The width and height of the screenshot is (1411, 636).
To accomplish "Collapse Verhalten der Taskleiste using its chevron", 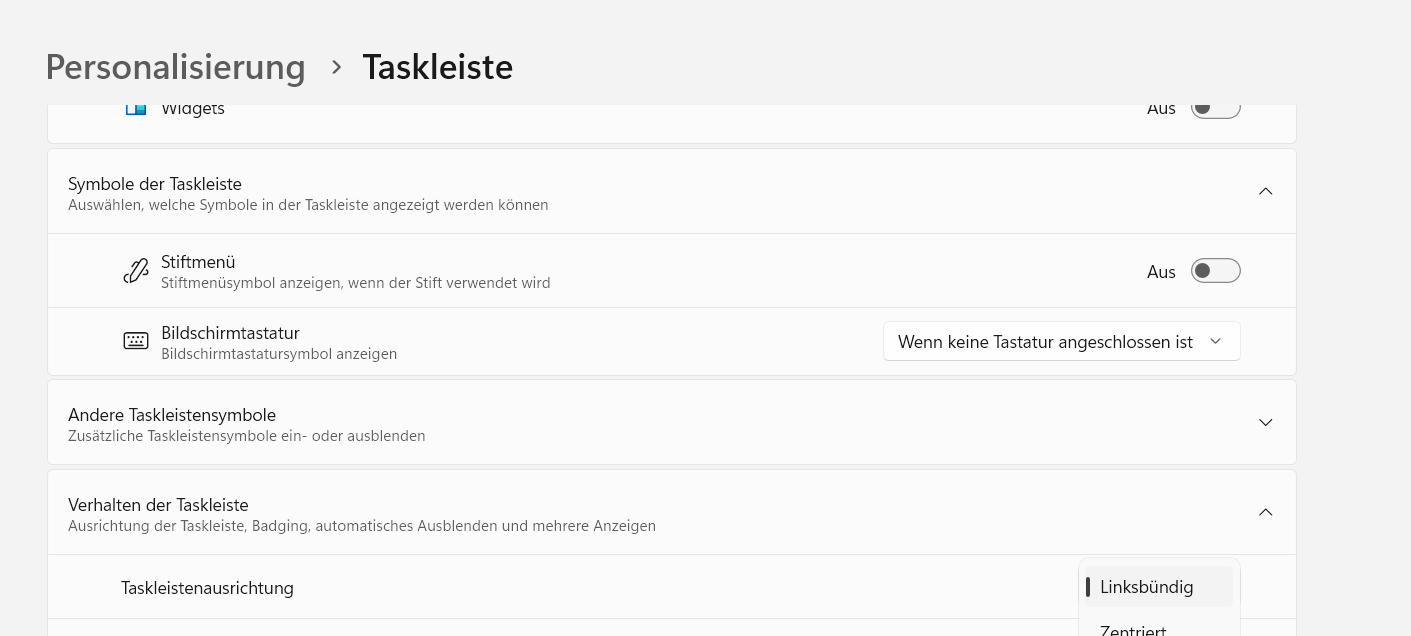I will tap(1265, 512).
